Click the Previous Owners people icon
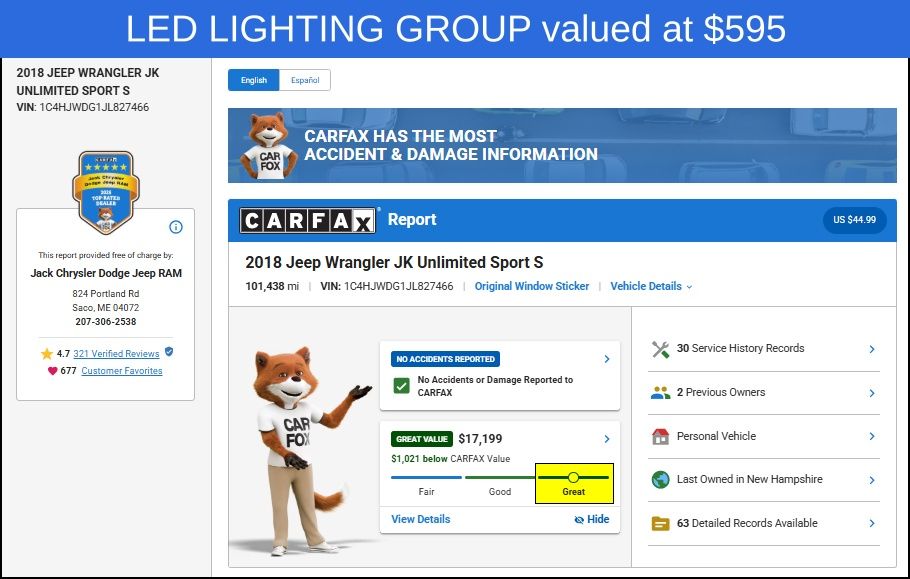Viewport: 910px width, 579px height. (x=660, y=393)
